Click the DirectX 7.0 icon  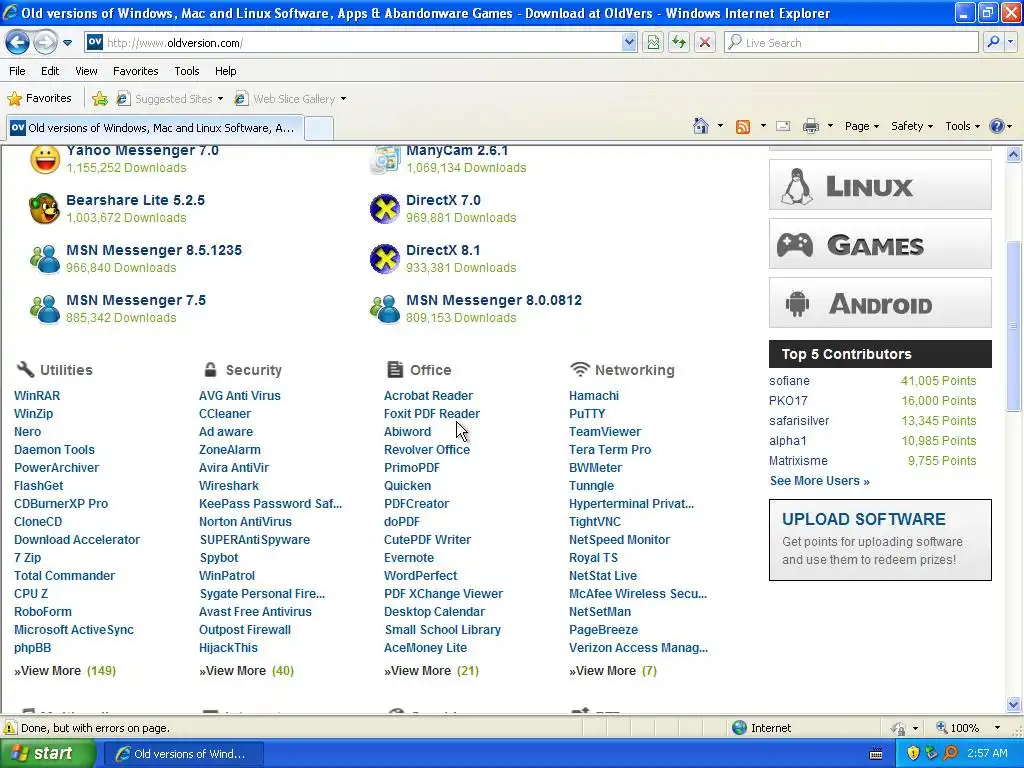pyautogui.click(x=385, y=208)
